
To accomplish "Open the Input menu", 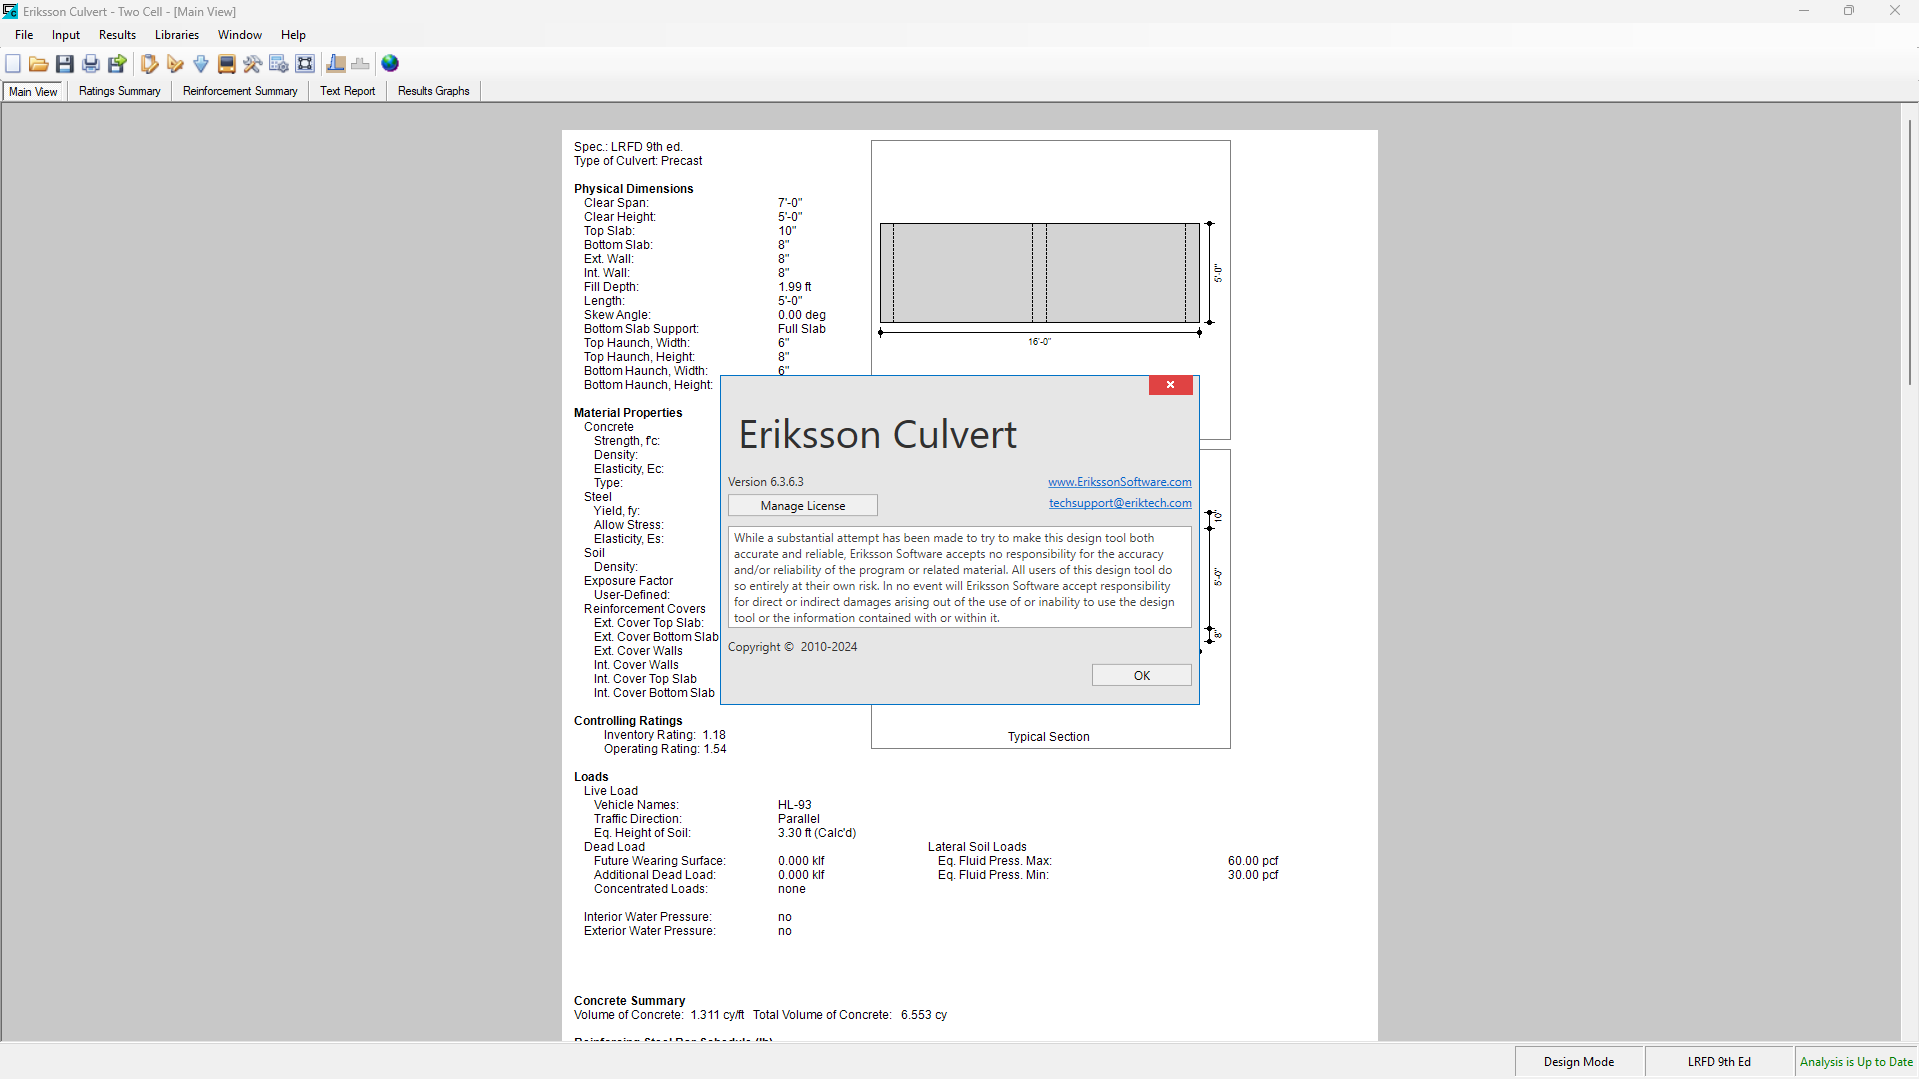I will point(66,35).
